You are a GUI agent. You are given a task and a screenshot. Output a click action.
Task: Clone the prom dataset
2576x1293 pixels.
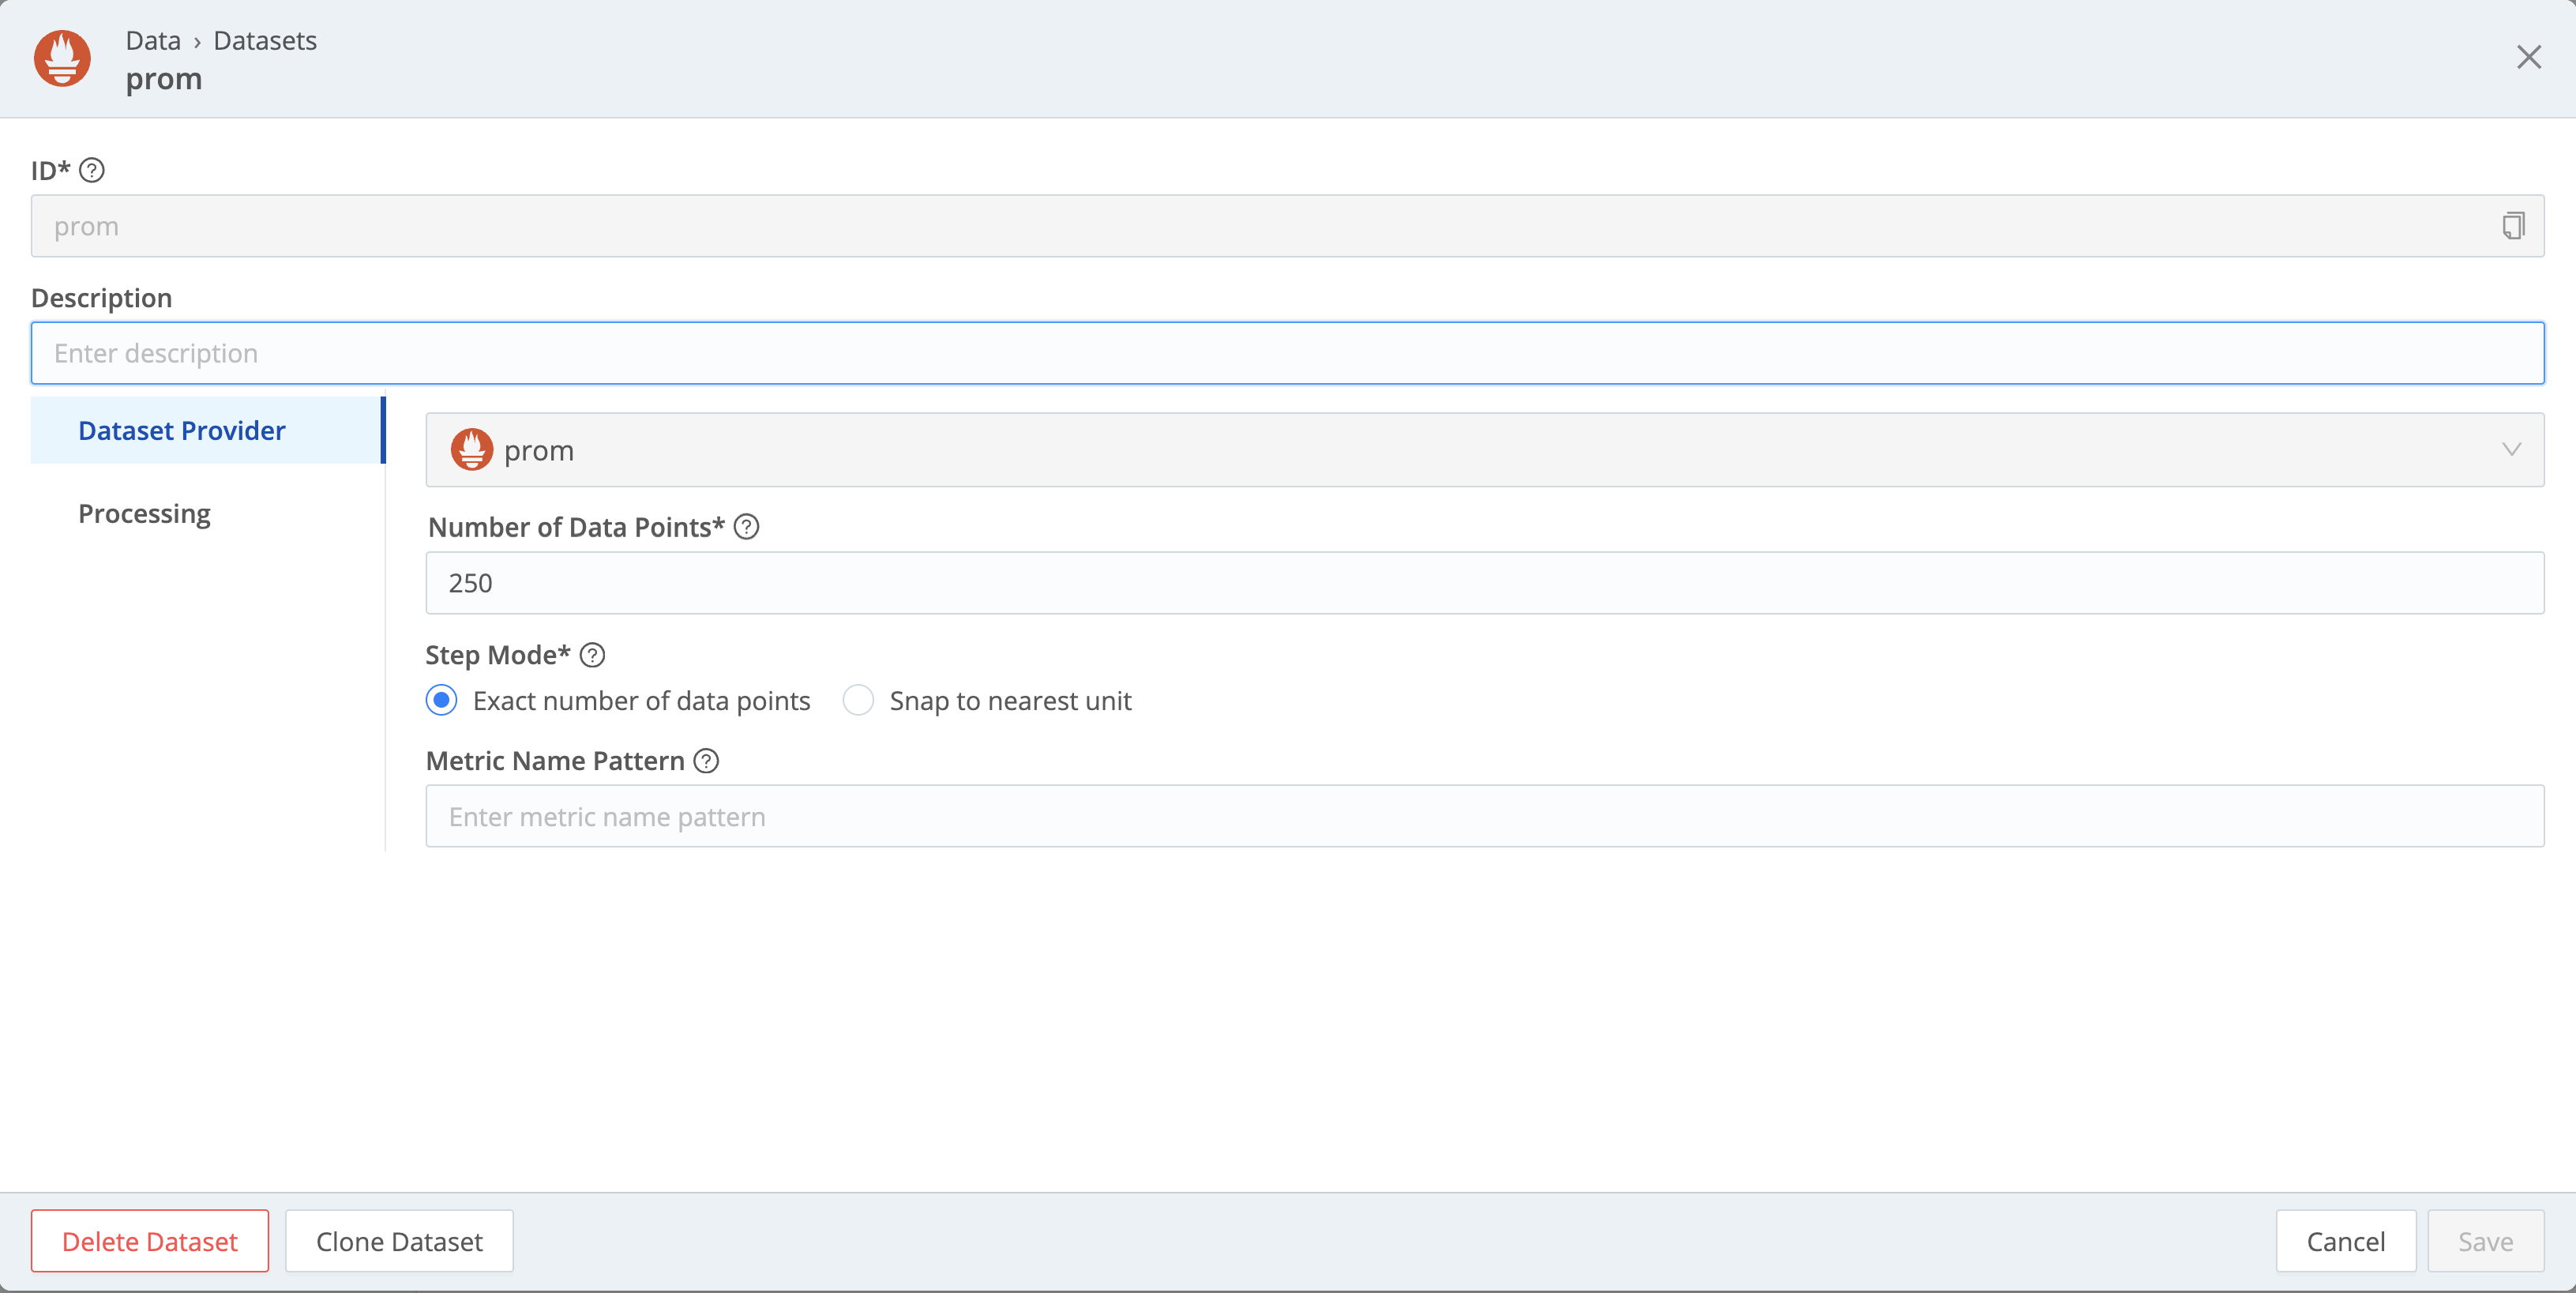pyautogui.click(x=398, y=1241)
